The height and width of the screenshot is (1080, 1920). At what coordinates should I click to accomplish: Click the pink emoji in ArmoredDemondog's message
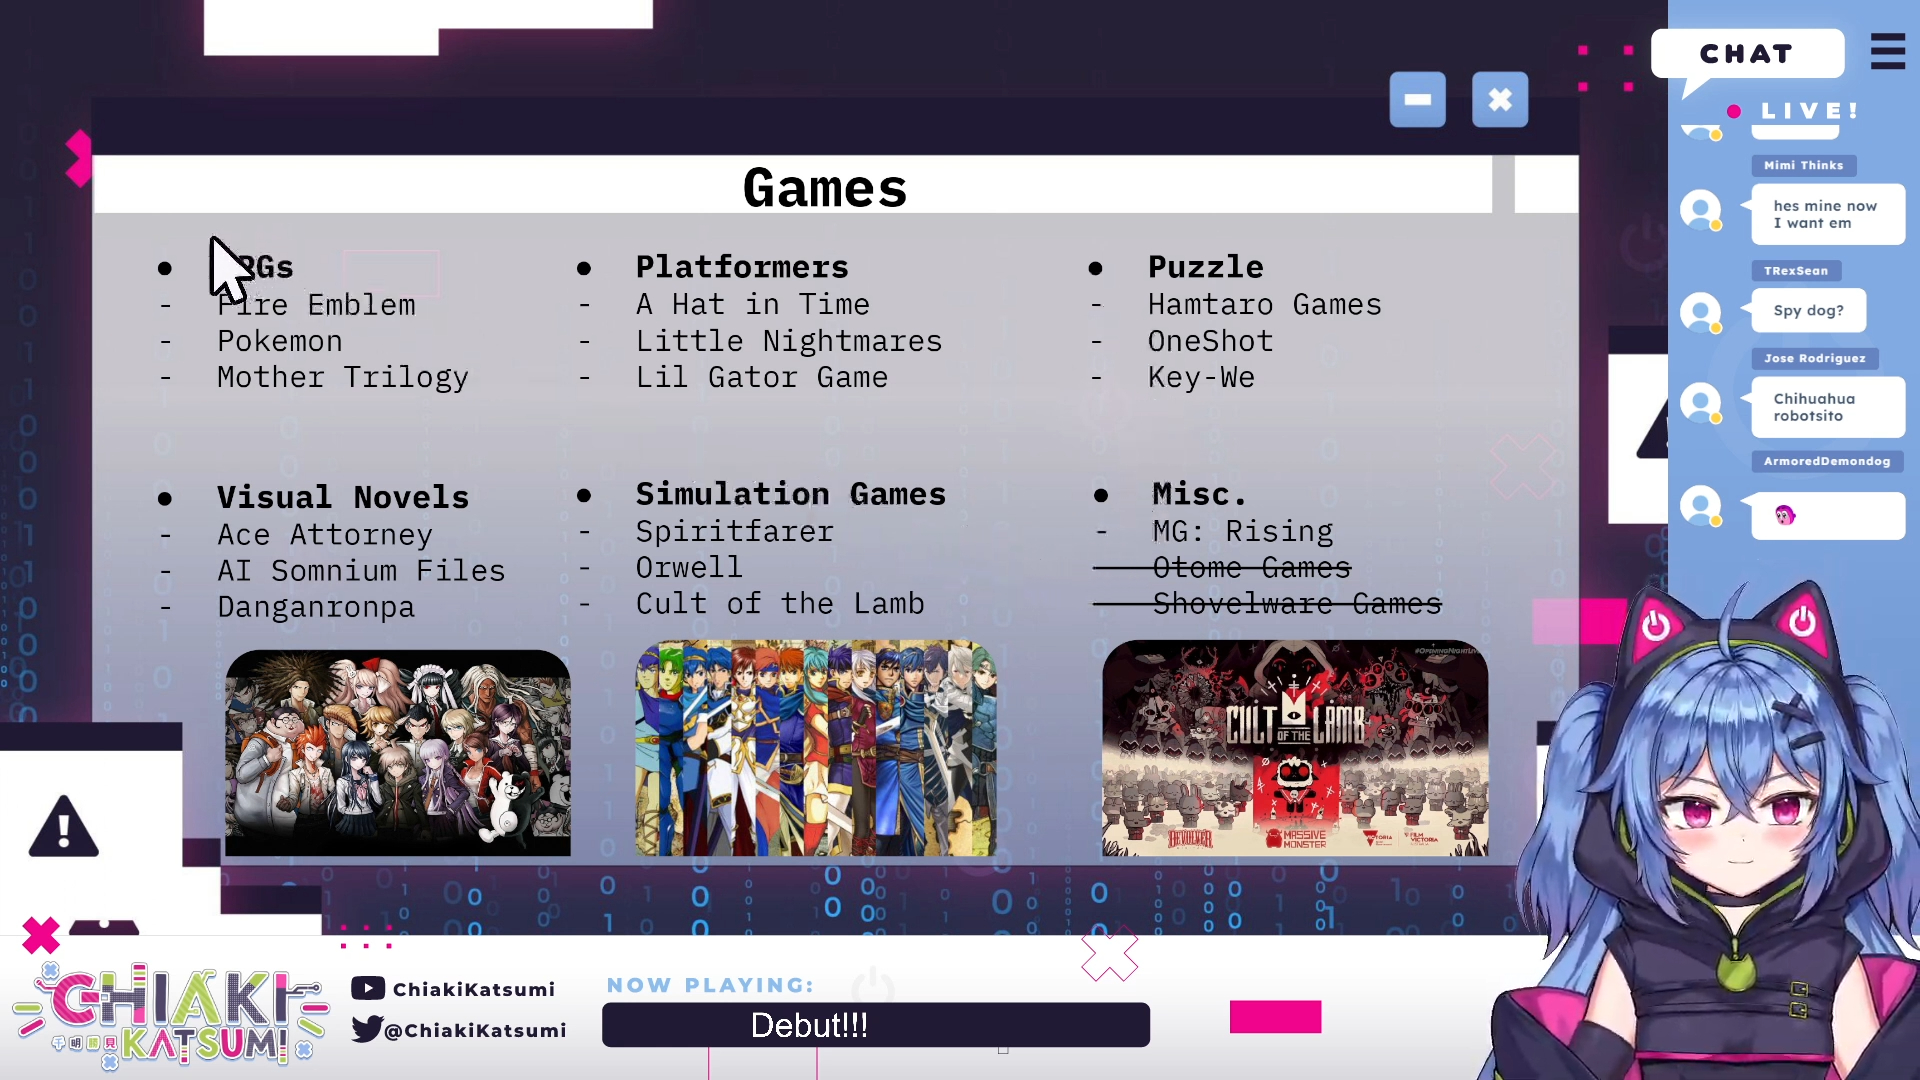tap(1785, 516)
